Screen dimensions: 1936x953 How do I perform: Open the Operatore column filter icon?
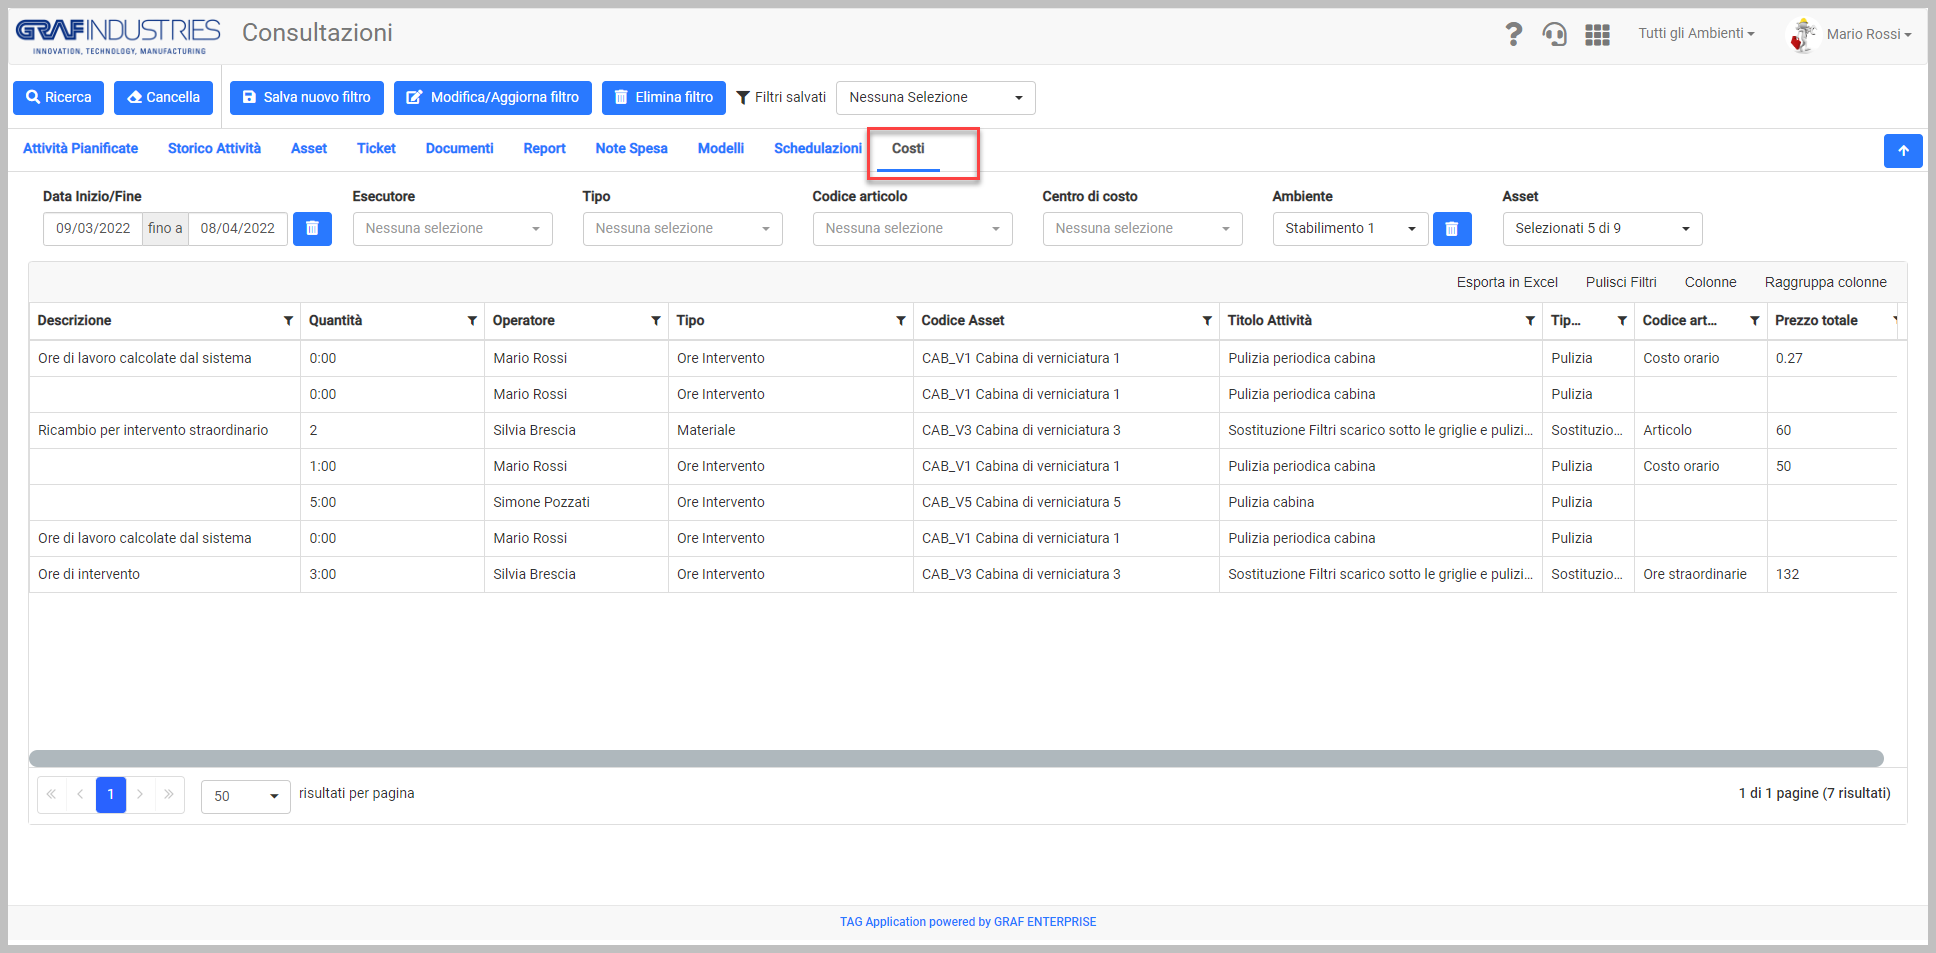pos(656,321)
